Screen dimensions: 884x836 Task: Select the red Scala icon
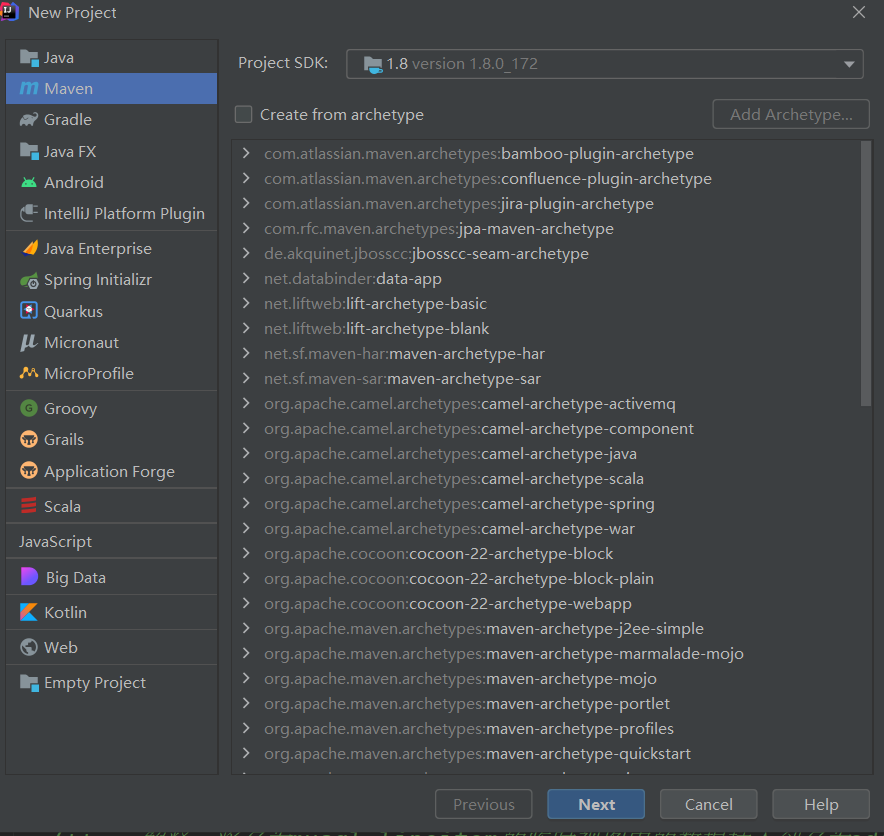[29, 506]
